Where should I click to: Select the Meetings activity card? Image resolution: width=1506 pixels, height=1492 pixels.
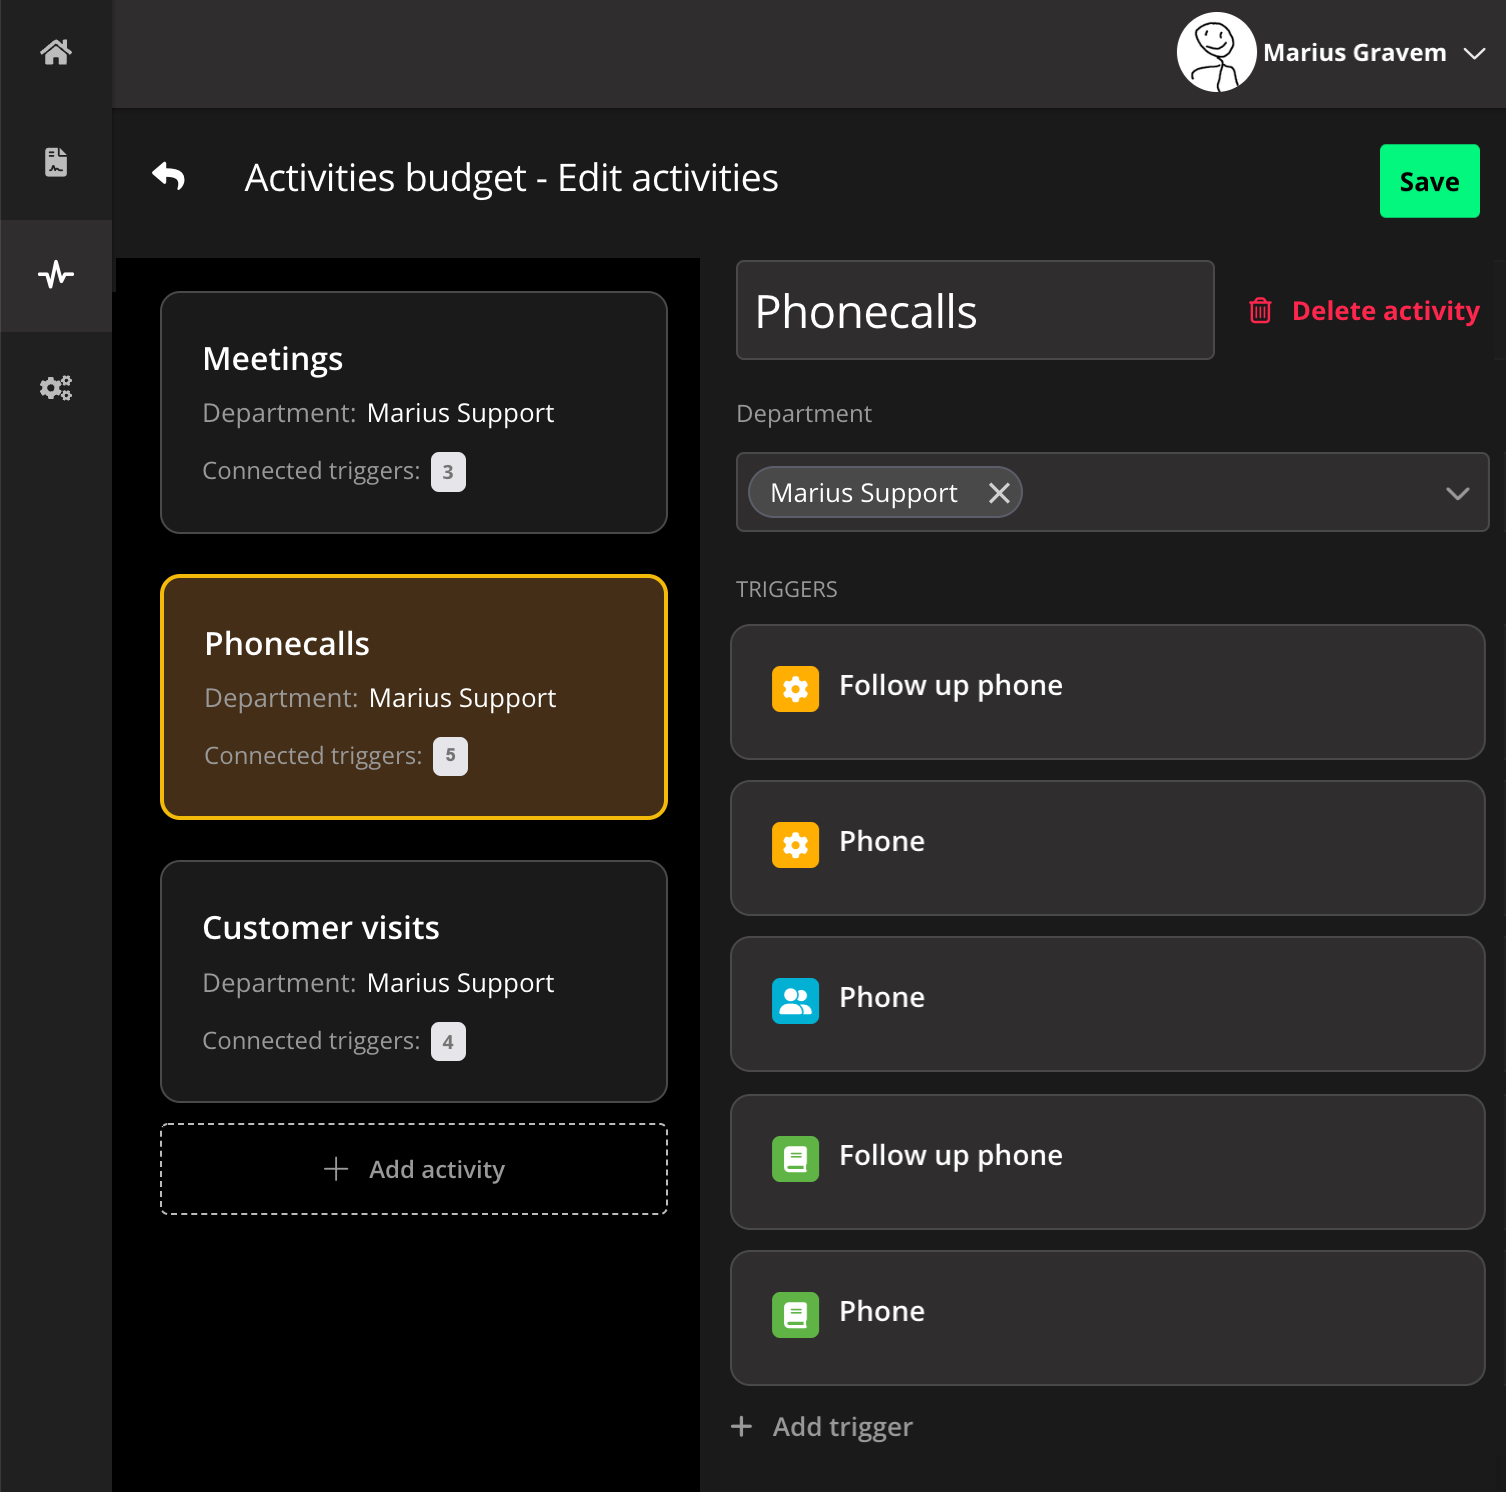coord(413,412)
